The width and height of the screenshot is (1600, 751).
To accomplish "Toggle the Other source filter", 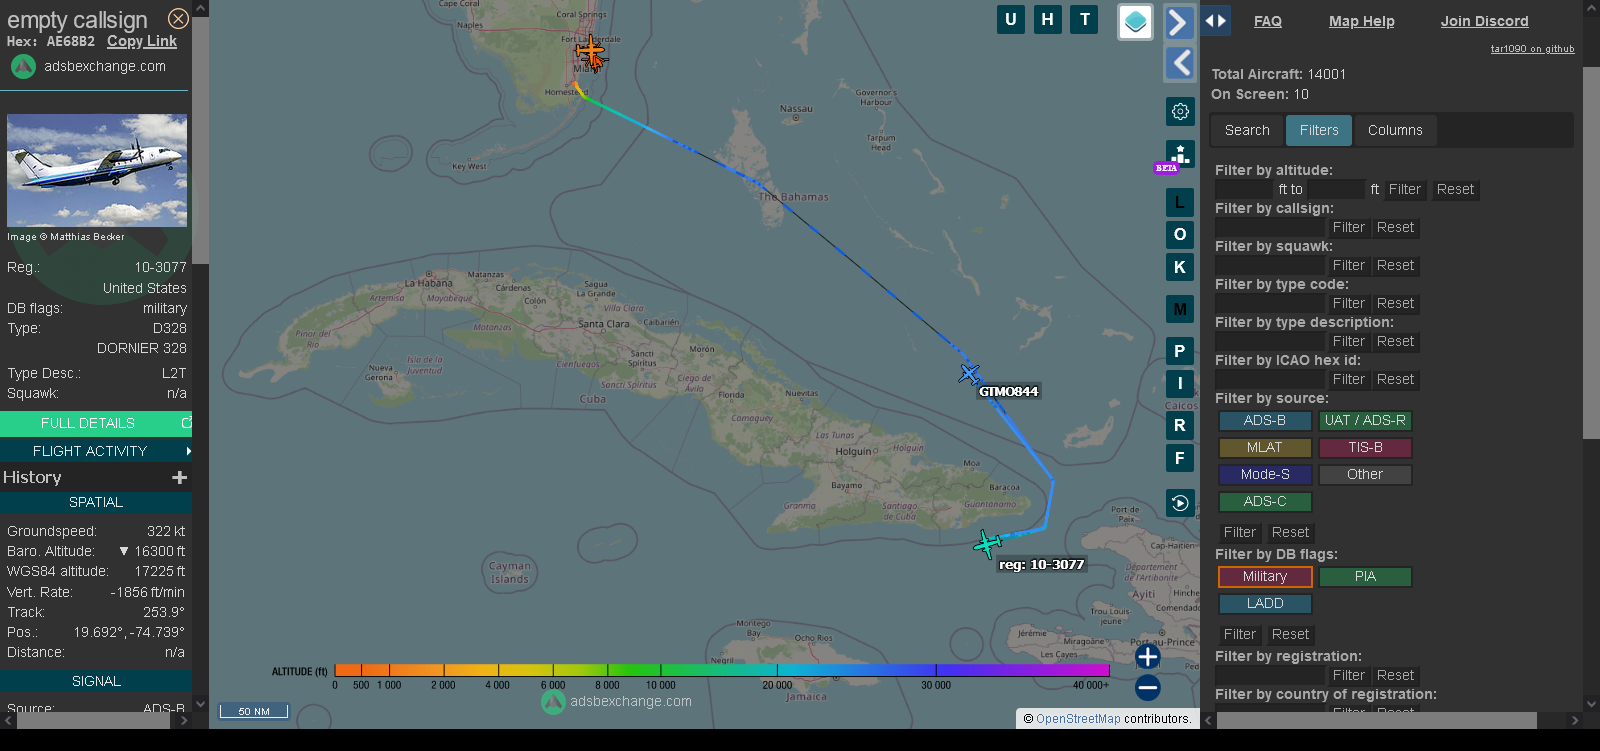I will (x=1365, y=475).
